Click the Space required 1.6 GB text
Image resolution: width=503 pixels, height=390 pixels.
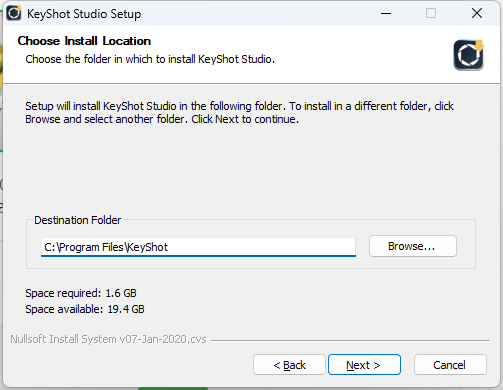point(81,293)
